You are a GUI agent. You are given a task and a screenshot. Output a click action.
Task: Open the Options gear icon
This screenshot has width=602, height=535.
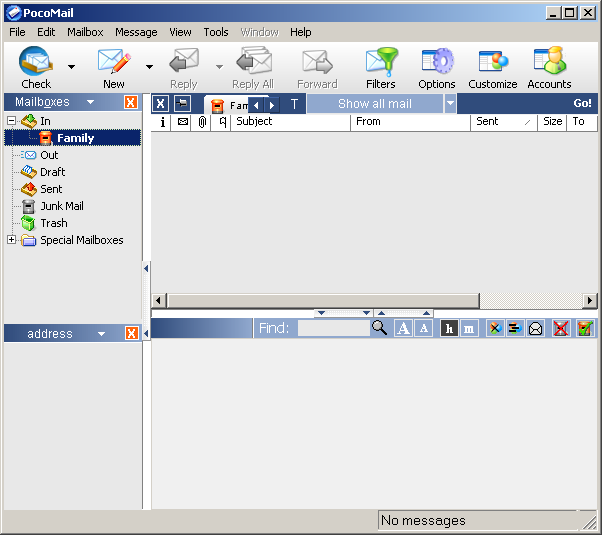pos(436,62)
